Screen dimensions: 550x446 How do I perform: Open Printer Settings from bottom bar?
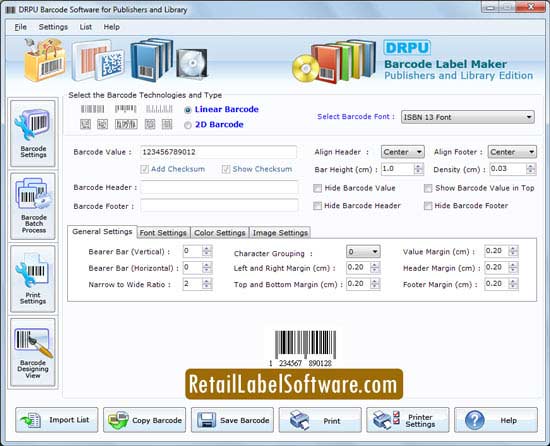408,420
